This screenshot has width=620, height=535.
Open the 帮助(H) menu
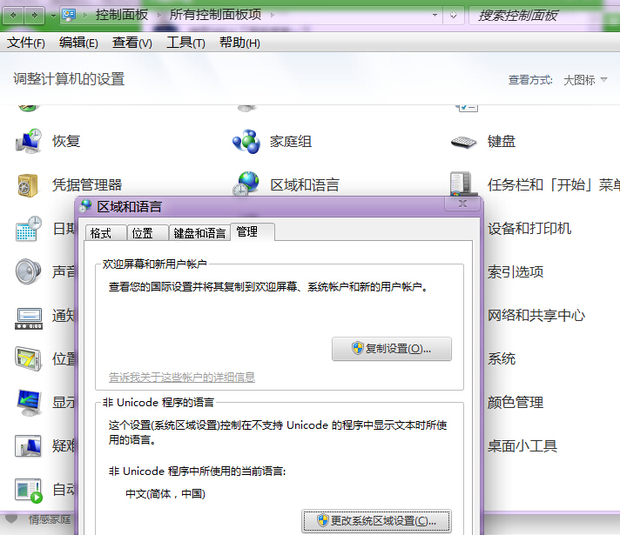(x=240, y=42)
